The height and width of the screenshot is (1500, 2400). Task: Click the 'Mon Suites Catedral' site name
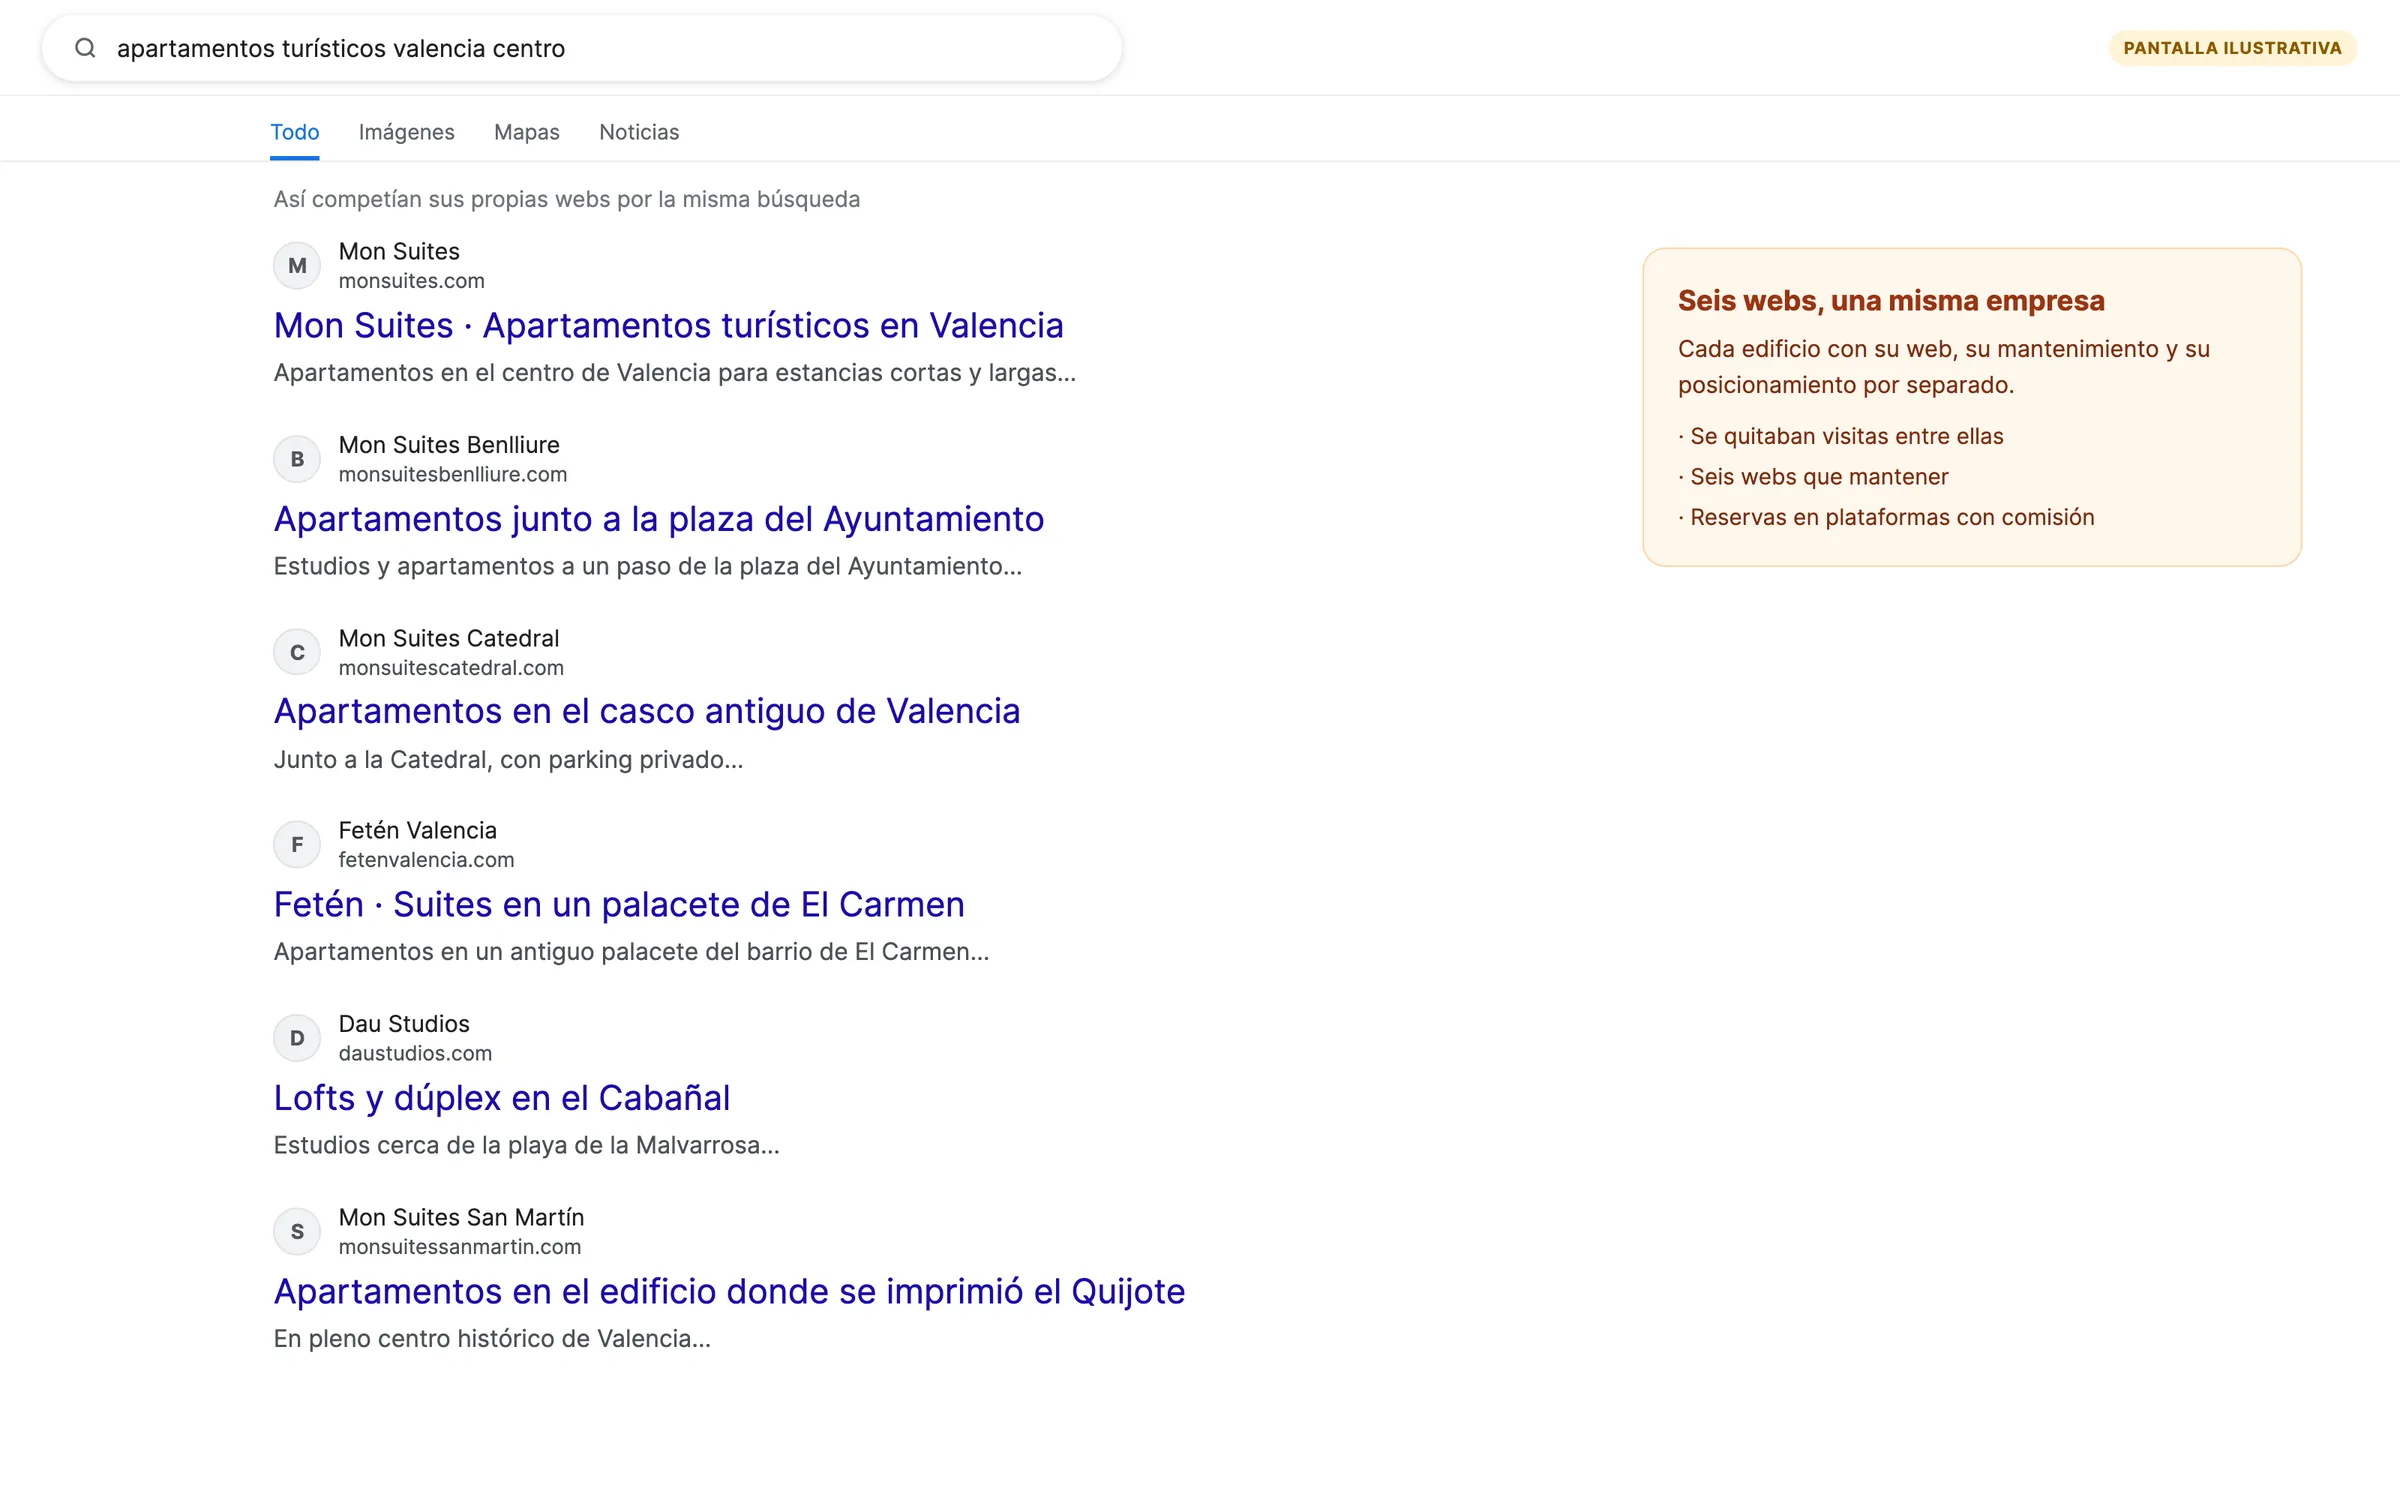coord(449,638)
